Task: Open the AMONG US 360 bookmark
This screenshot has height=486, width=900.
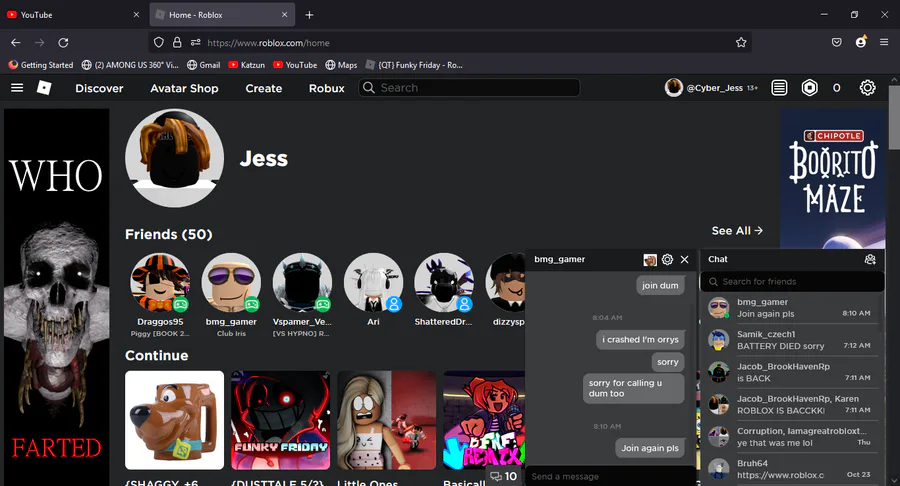Action: [130, 65]
